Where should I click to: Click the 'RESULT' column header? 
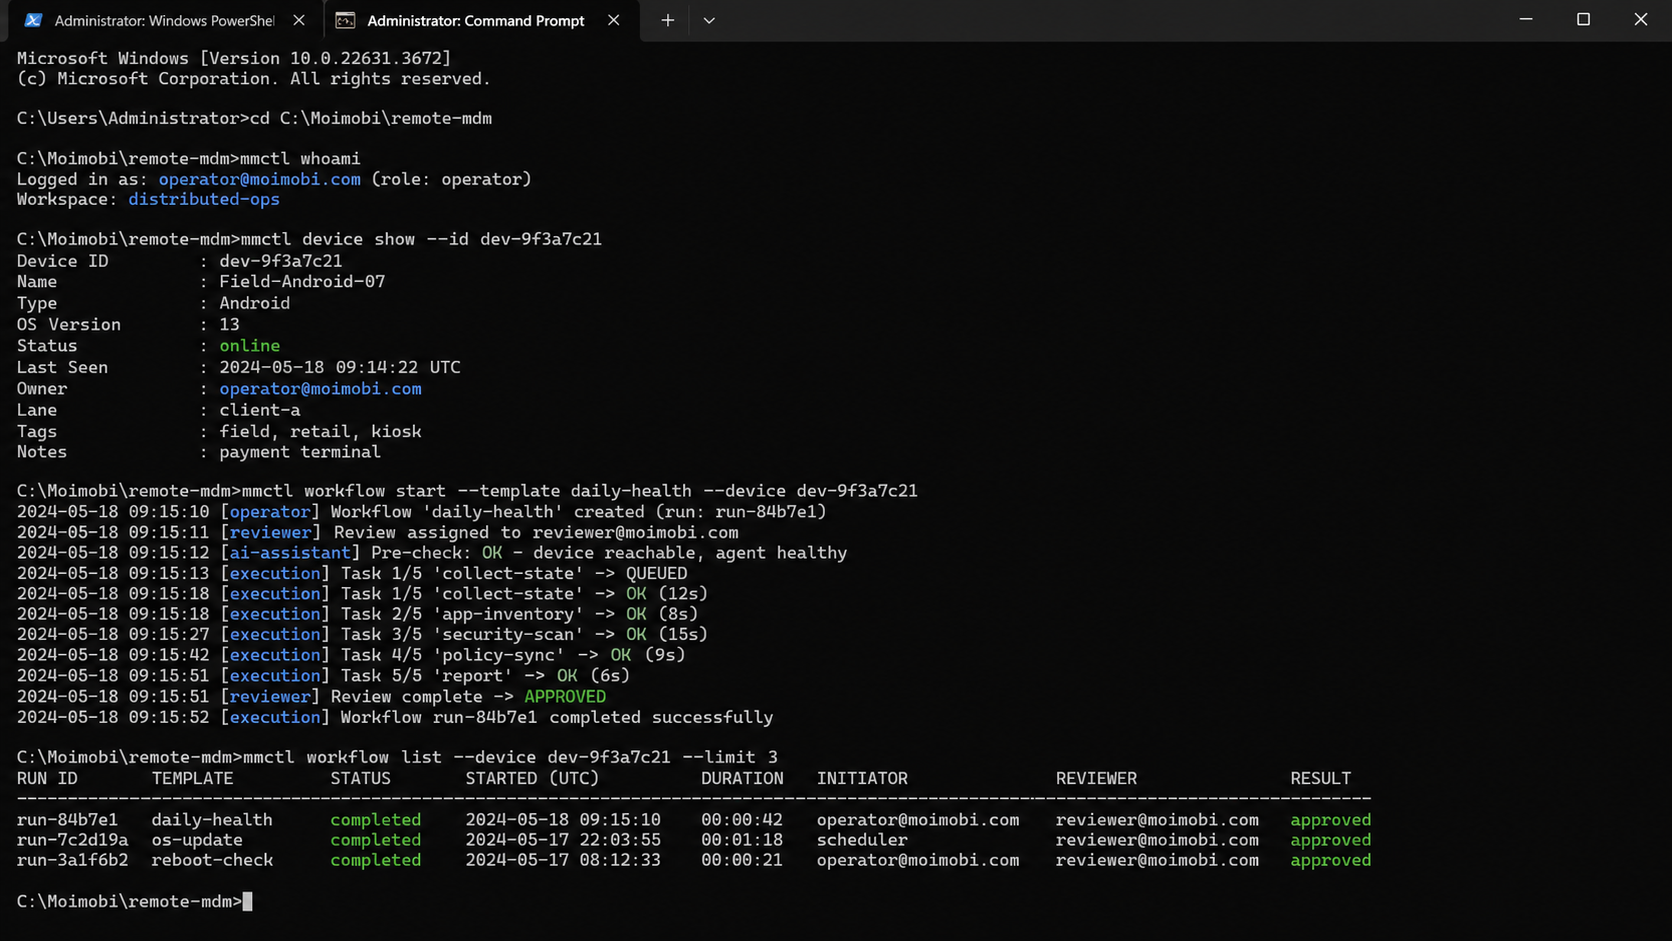pyautogui.click(x=1321, y=779)
